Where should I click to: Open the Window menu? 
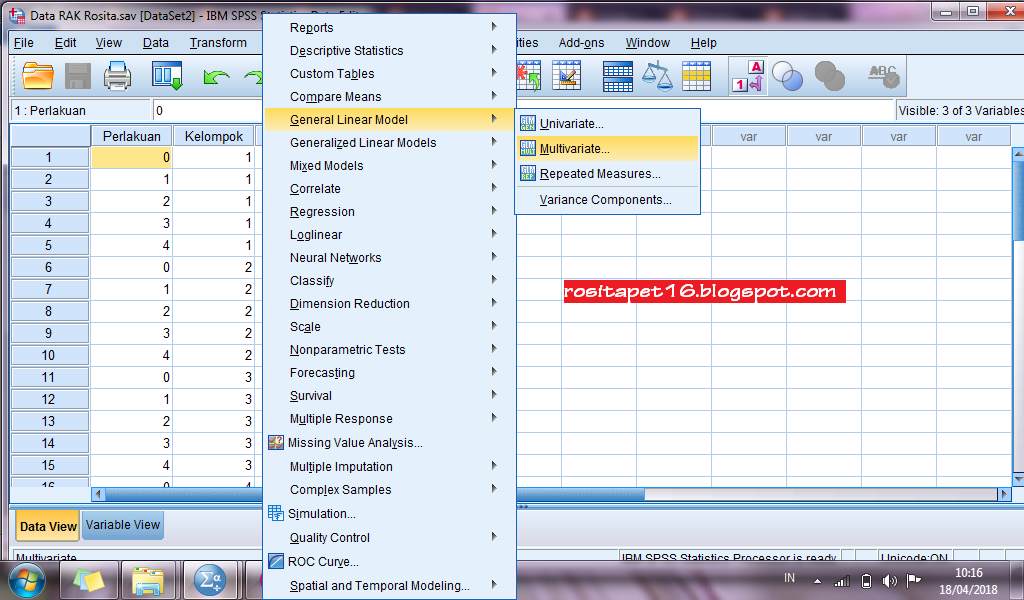tap(647, 42)
